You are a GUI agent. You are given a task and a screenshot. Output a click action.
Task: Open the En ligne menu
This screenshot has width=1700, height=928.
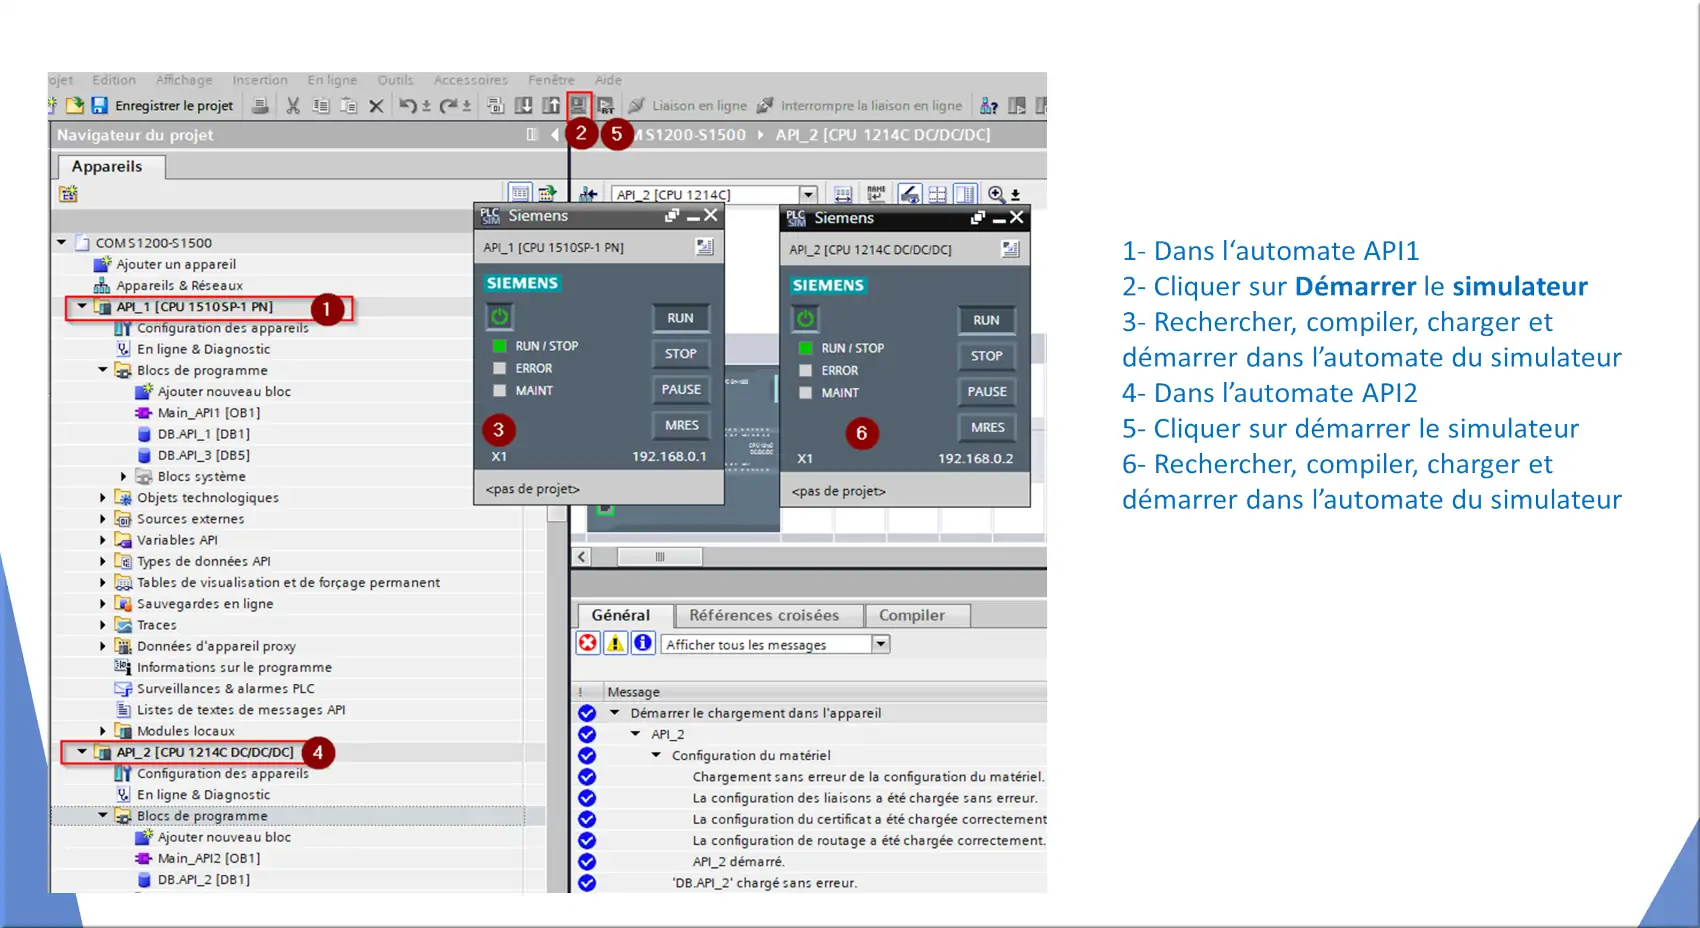pos(332,80)
